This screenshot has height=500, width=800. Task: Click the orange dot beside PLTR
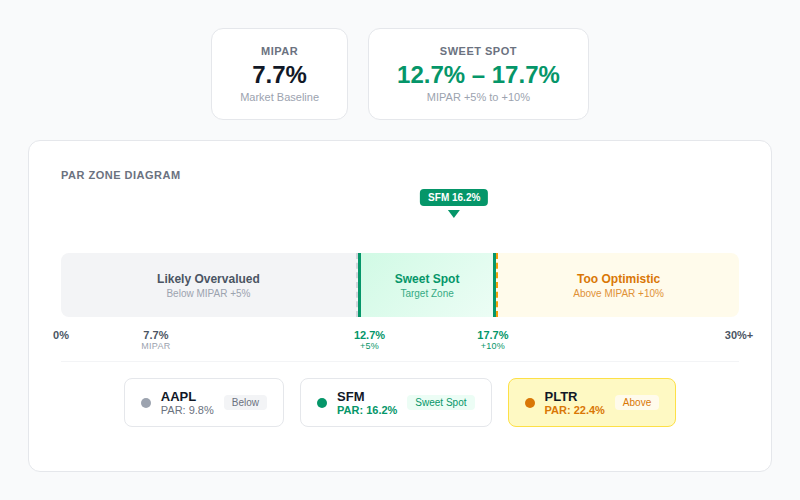[530, 403]
